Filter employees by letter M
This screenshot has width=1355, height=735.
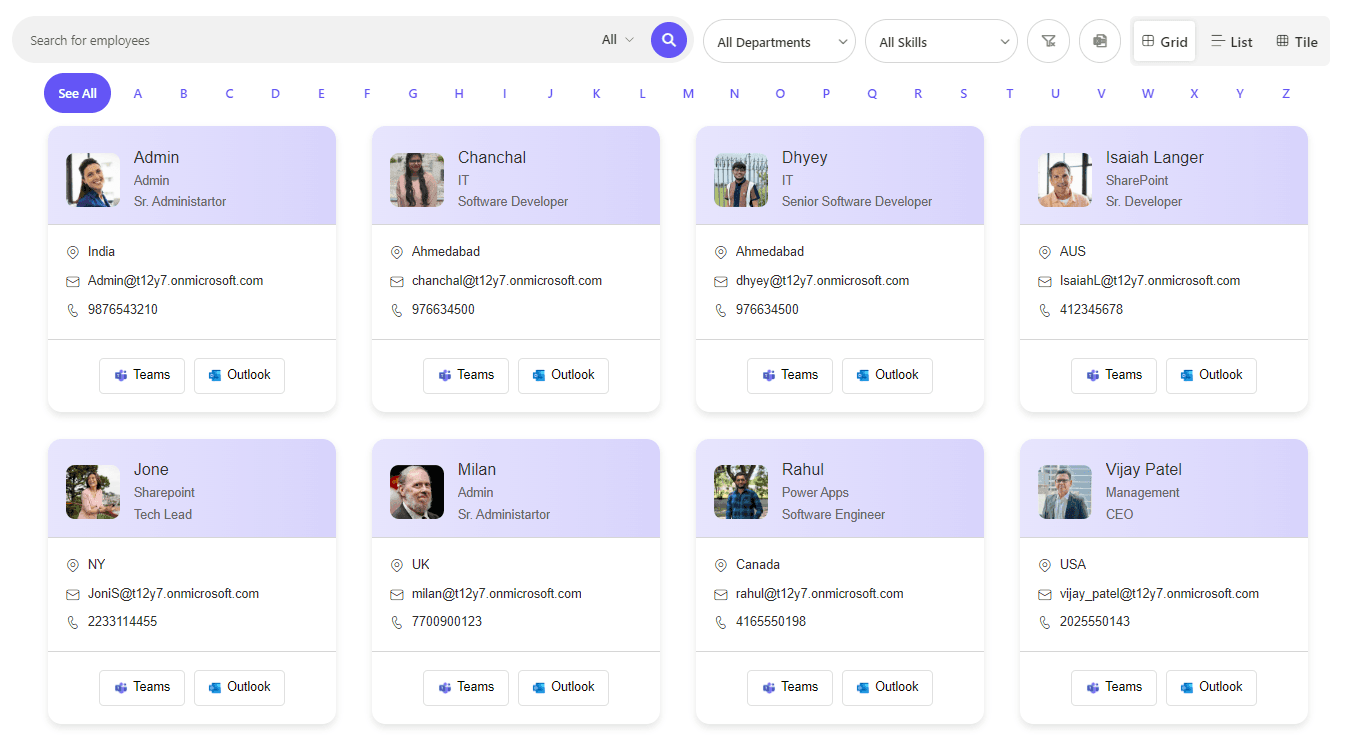688,94
